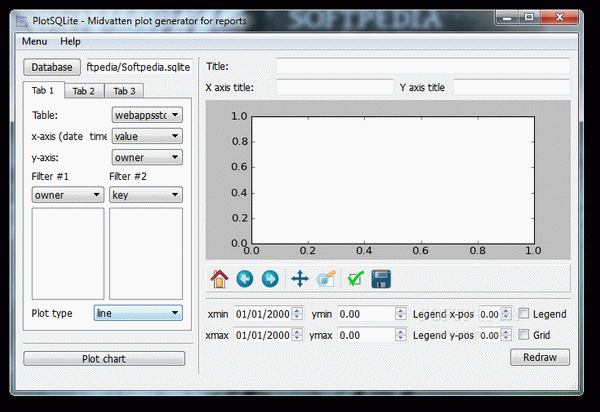
Task: Expand the Filter #1 owner dropdown
Action: click(68, 195)
